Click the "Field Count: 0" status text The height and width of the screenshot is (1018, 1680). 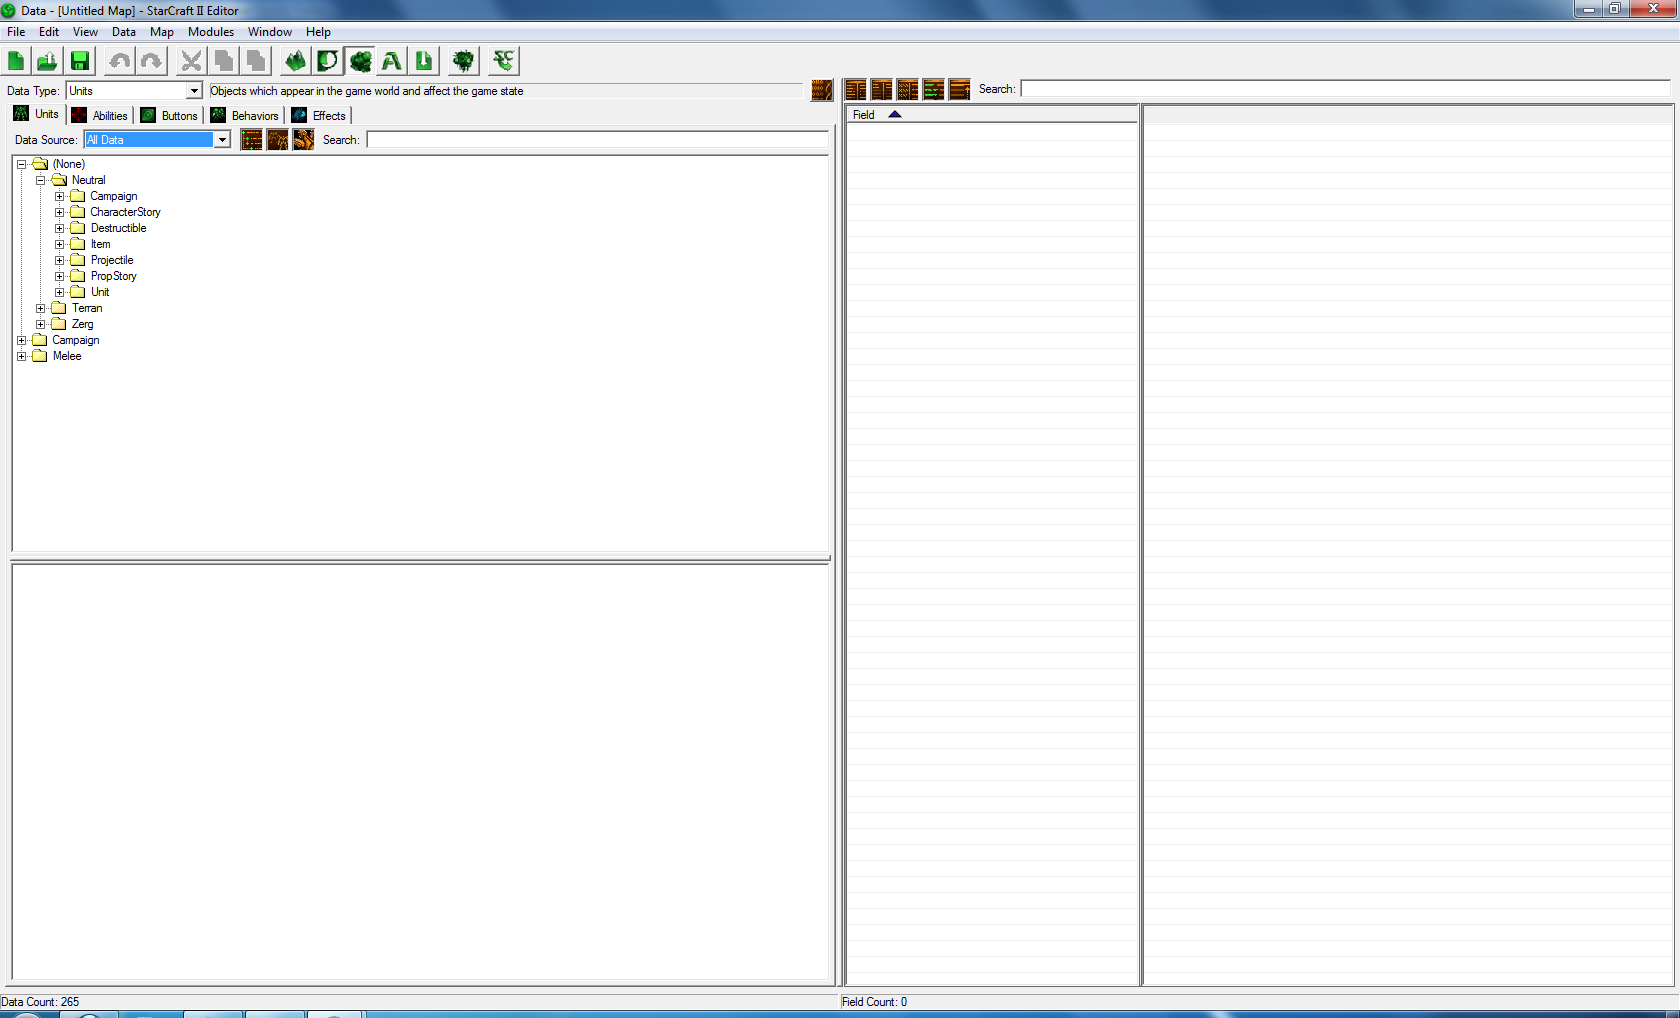(x=875, y=1002)
